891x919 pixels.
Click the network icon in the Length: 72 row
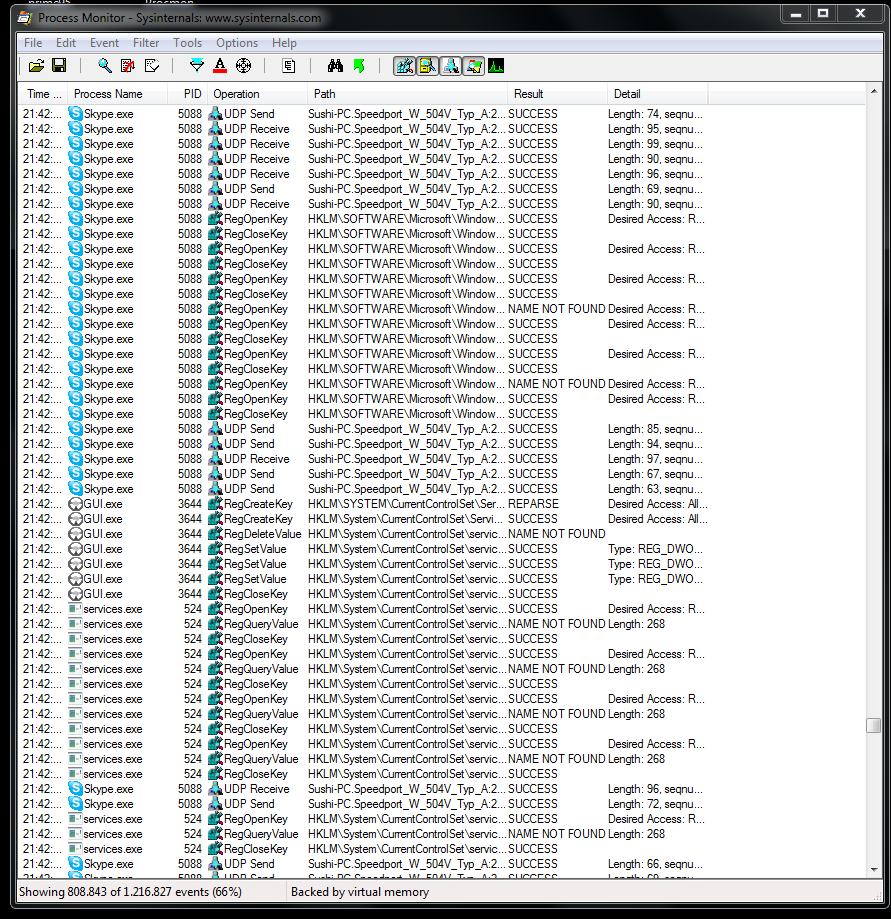(216, 804)
